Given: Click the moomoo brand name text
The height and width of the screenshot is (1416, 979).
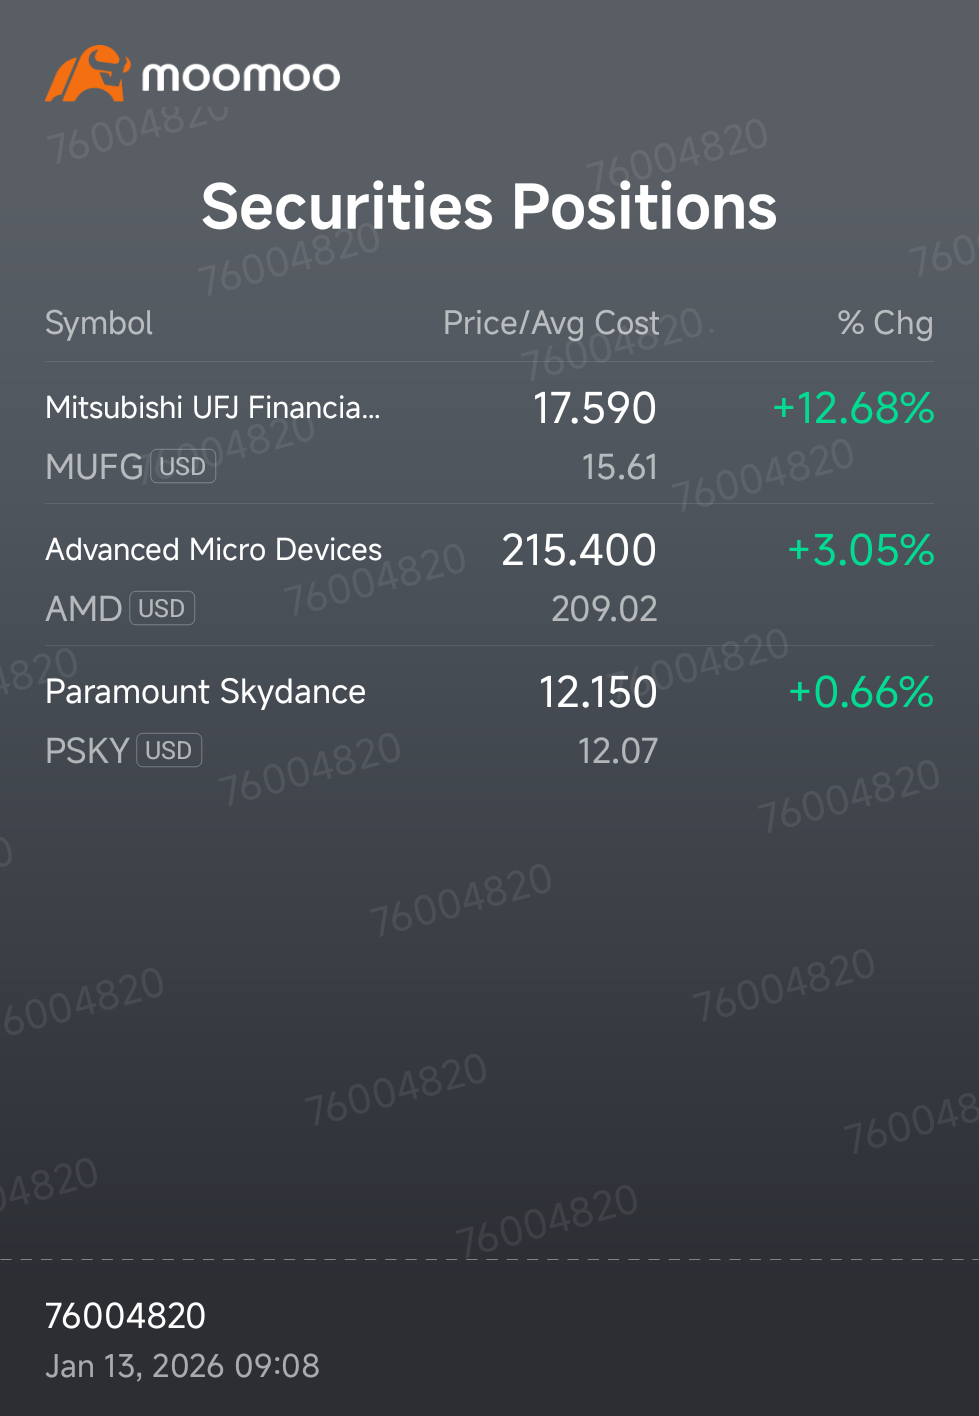Looking at the screenshot, I should [x=241, y=77].
